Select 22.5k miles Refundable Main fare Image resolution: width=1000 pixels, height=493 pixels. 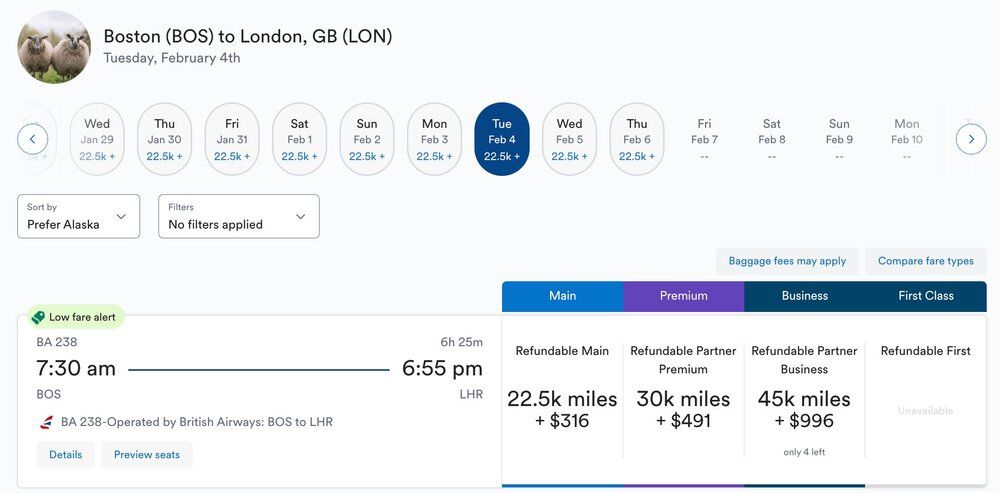point(562,400)
